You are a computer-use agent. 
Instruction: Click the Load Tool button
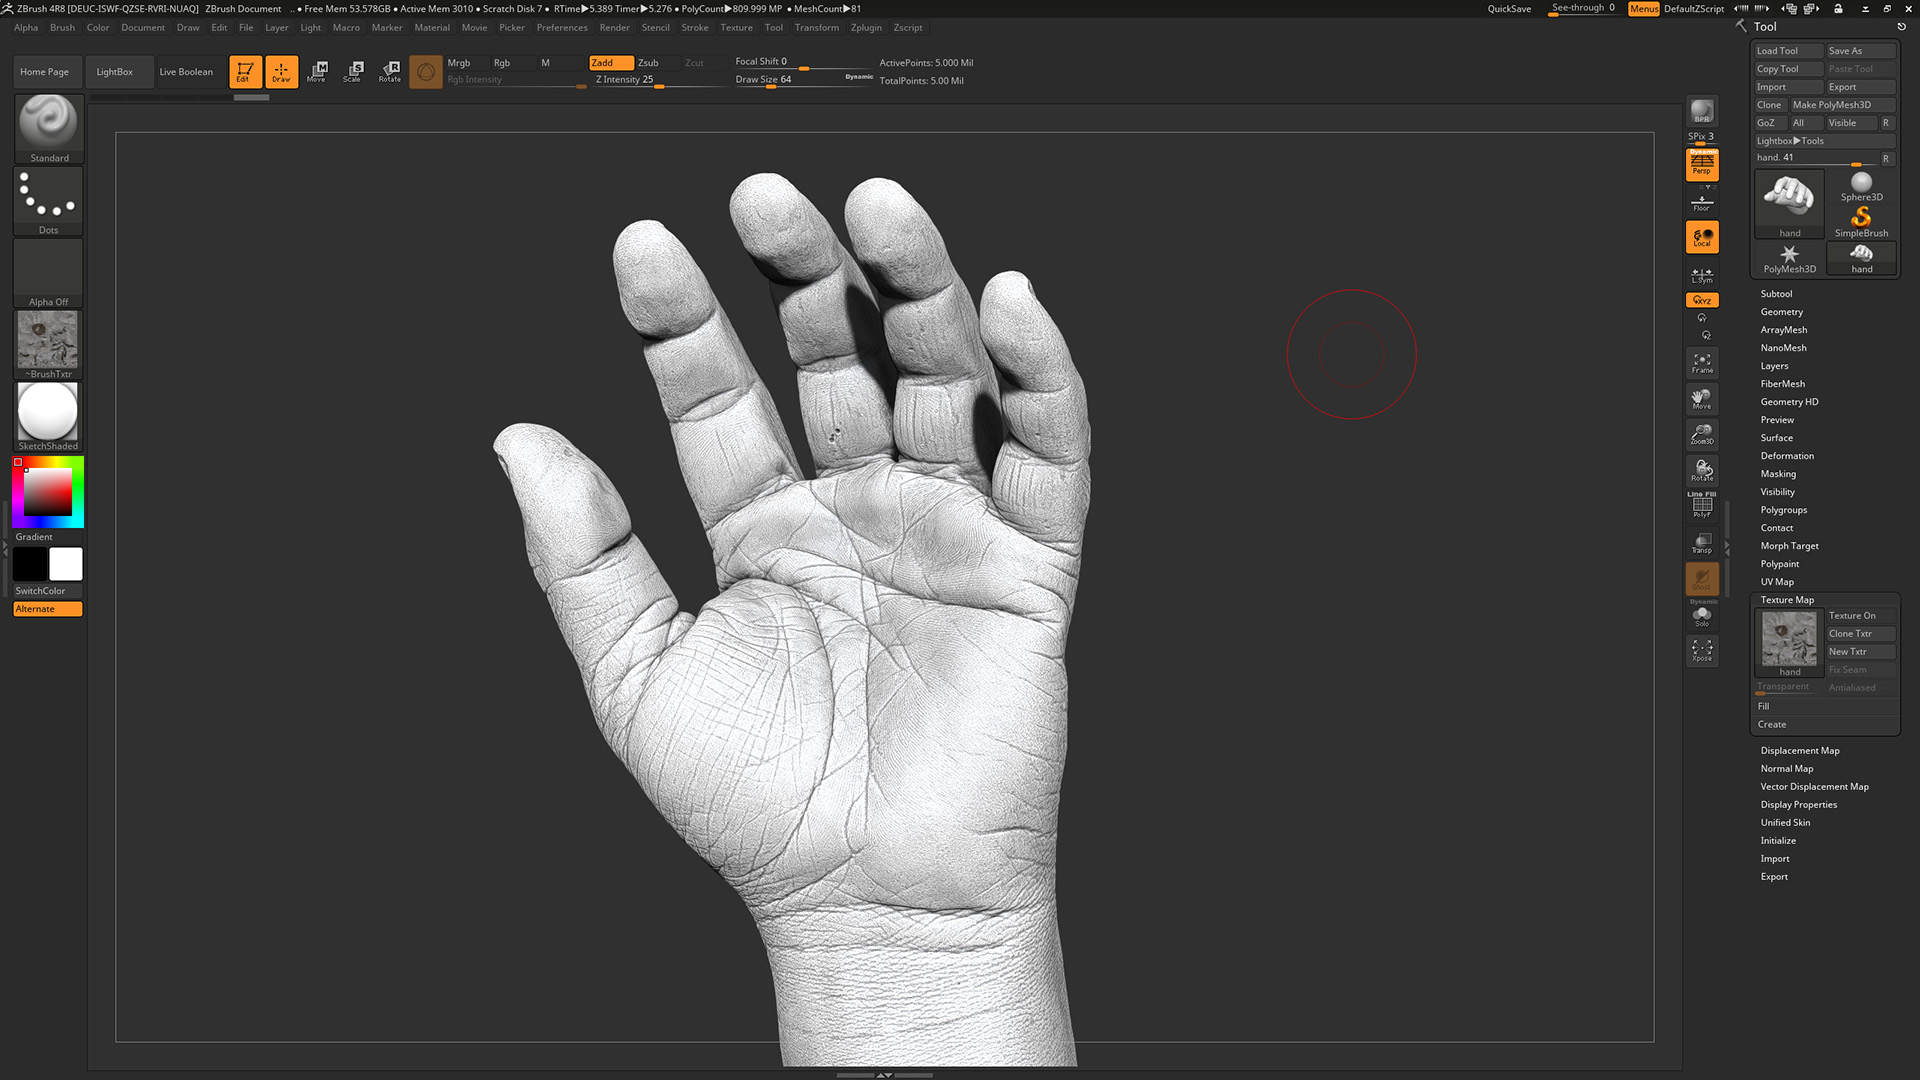(x=1777, y=51)
